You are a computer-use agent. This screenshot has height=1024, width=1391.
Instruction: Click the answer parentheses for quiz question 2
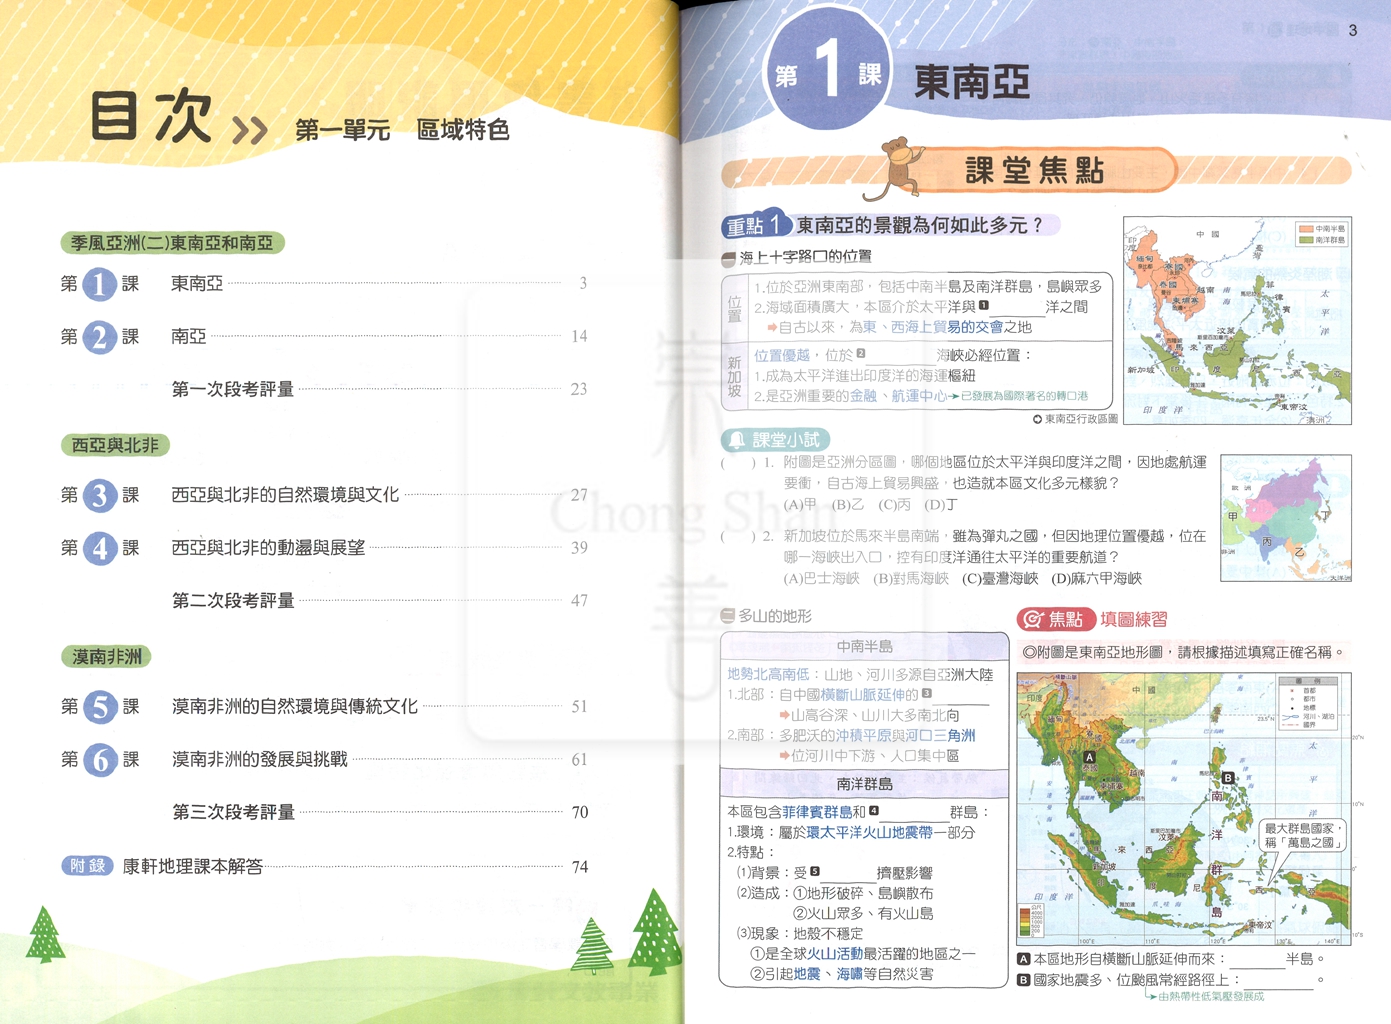pyautogui.click(x=738, y=536)
